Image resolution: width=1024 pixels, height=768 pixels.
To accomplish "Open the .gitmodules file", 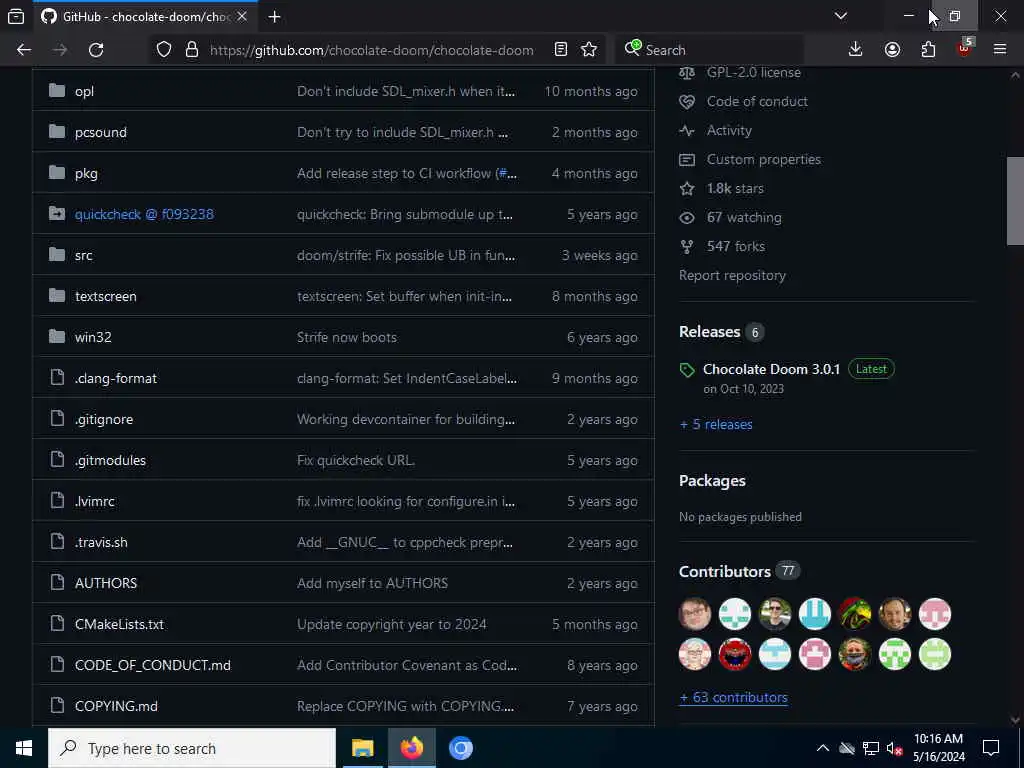I will [x=110, y=460].
